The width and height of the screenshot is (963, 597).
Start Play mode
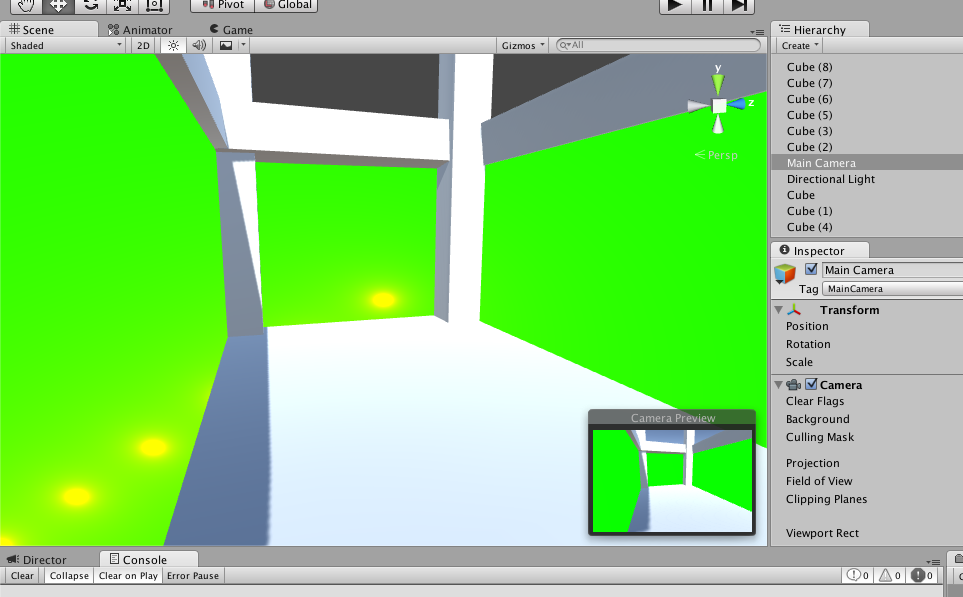pos(675,6)
